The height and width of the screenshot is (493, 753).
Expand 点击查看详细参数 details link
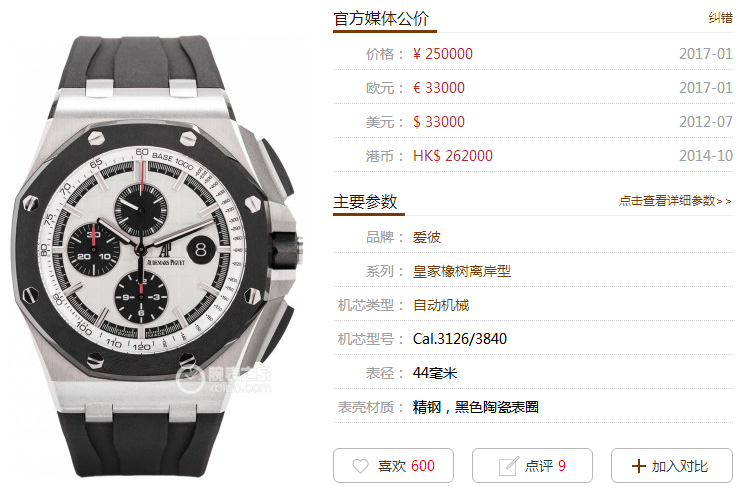click(675, 201)
